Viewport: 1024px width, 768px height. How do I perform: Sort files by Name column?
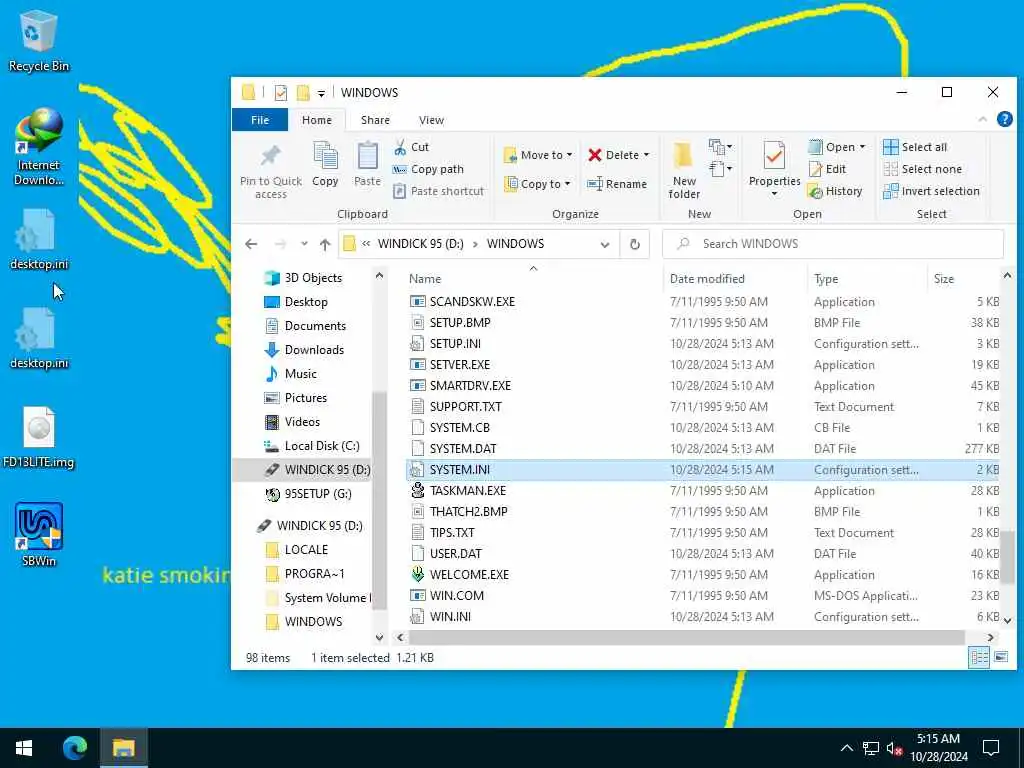(x=533, y=279)
